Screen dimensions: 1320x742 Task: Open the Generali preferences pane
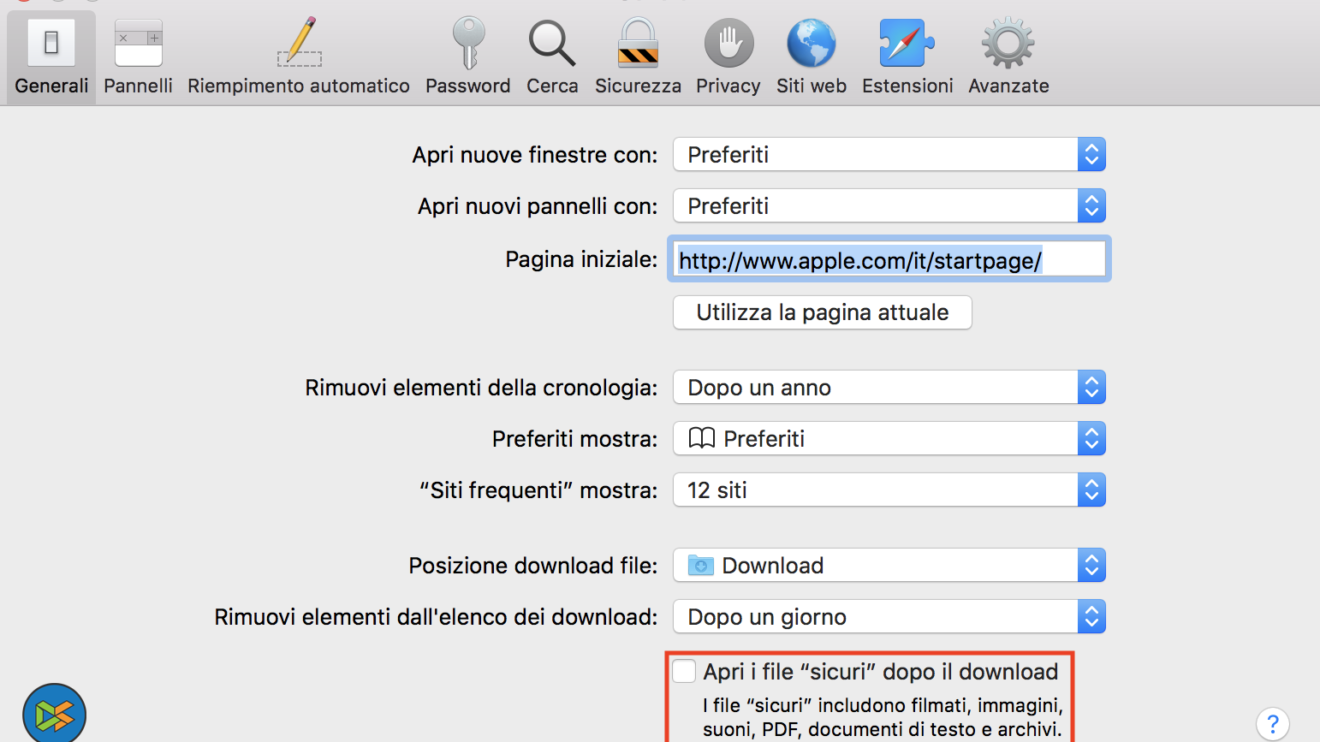click(52, 58)
